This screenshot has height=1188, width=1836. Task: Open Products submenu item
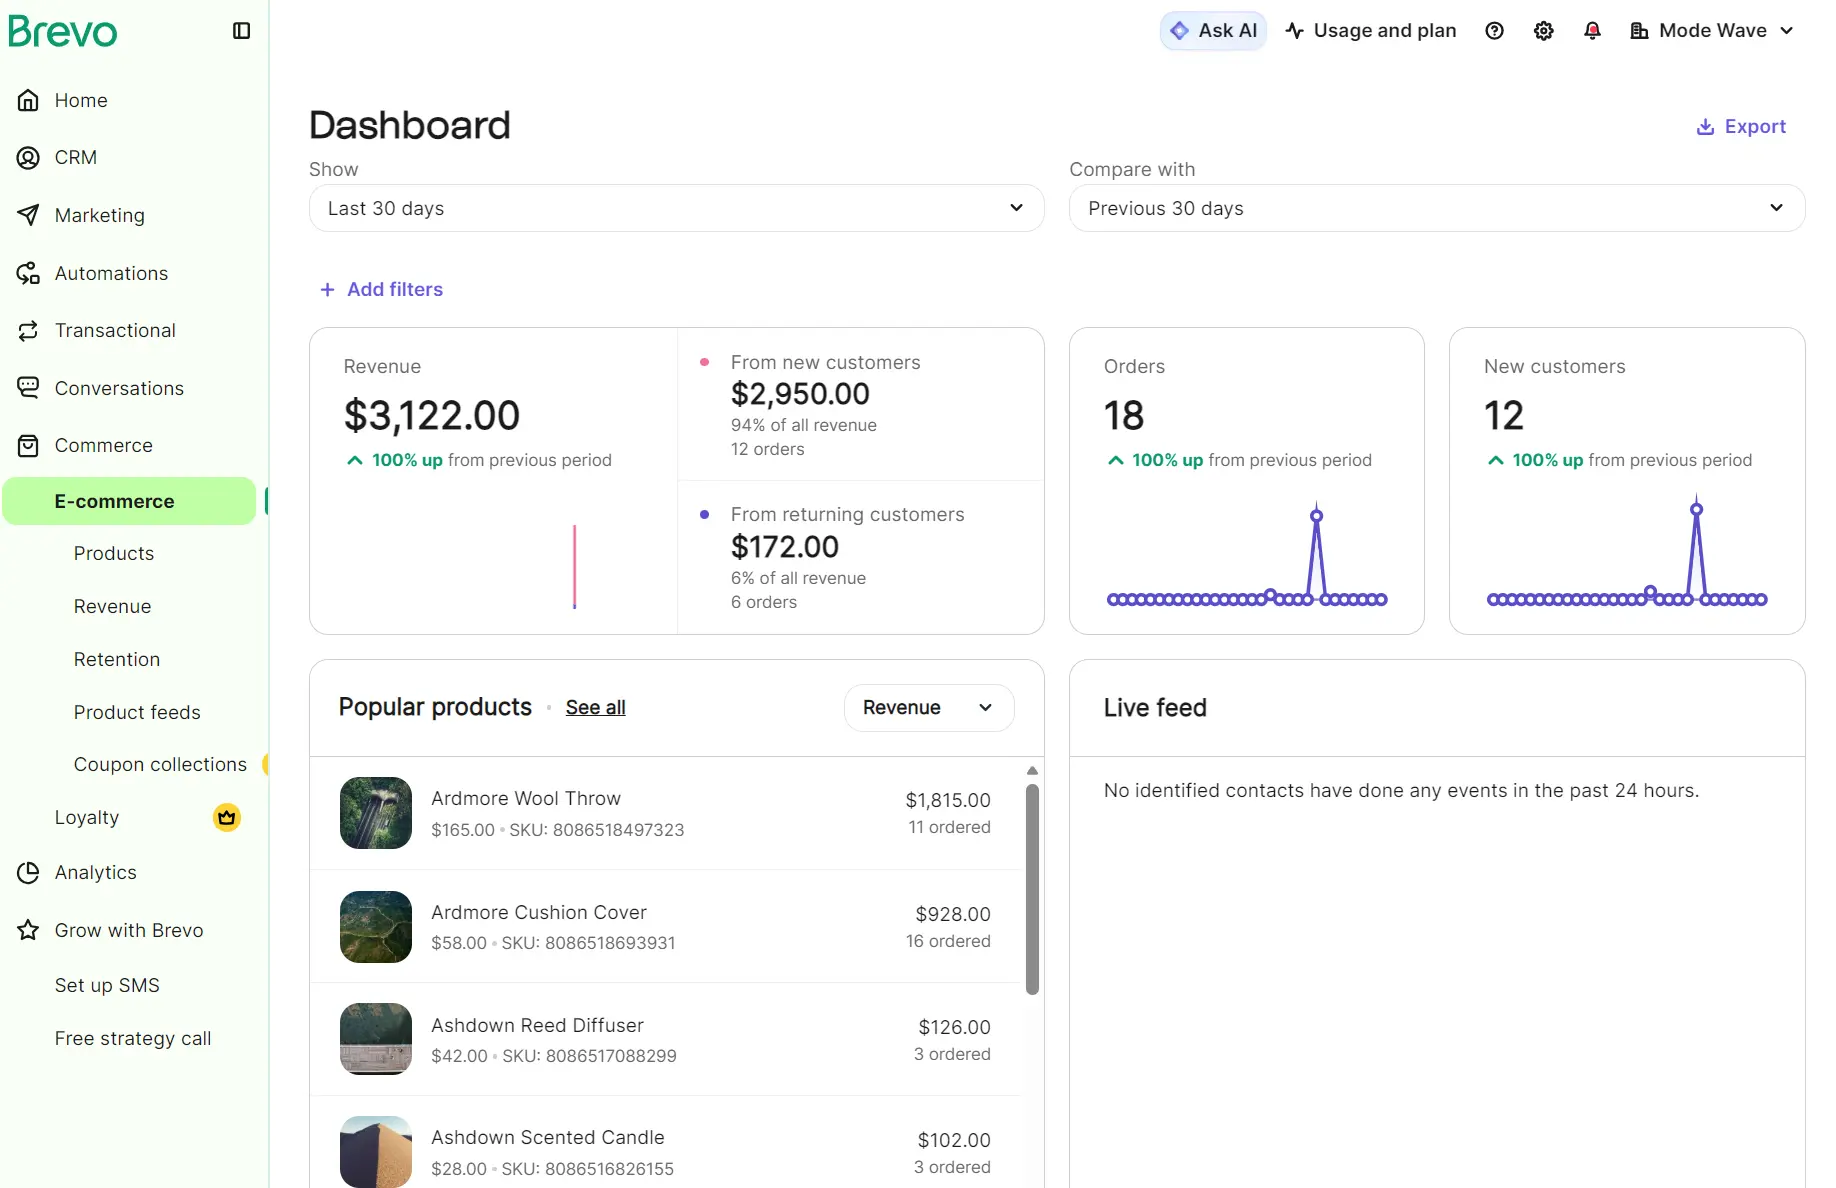[114, 554]
